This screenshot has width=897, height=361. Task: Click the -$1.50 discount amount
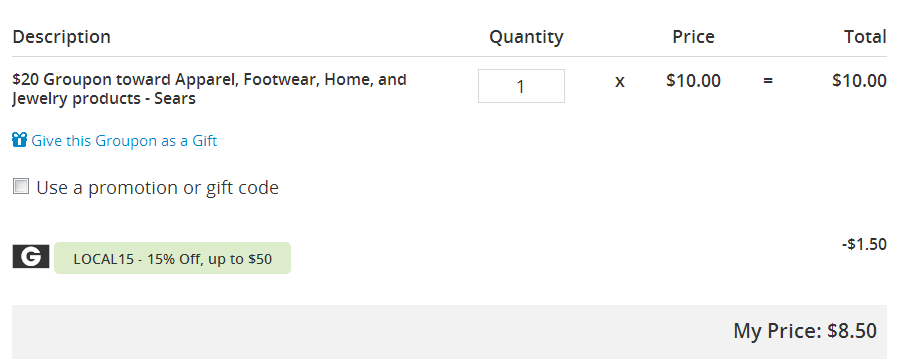pos(864,244)
